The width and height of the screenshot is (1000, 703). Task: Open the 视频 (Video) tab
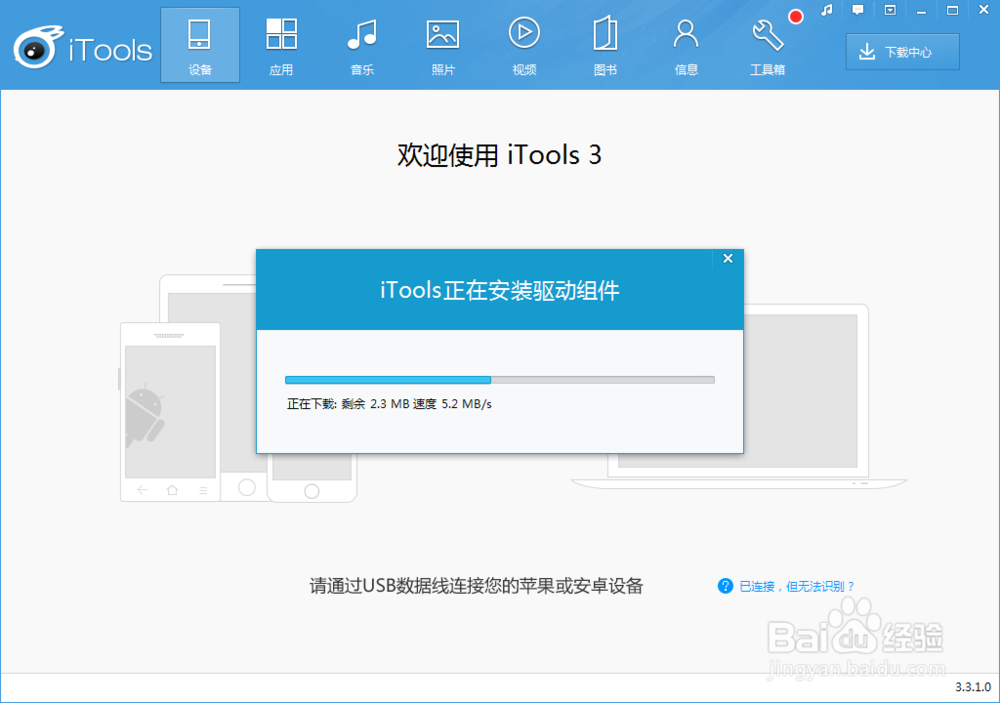click(x=524, y=47)
